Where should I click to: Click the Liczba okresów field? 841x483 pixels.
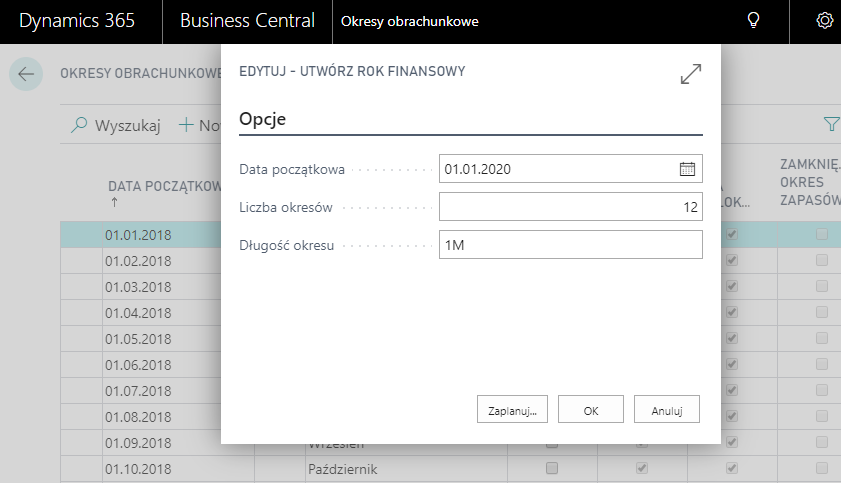[571, 207]
